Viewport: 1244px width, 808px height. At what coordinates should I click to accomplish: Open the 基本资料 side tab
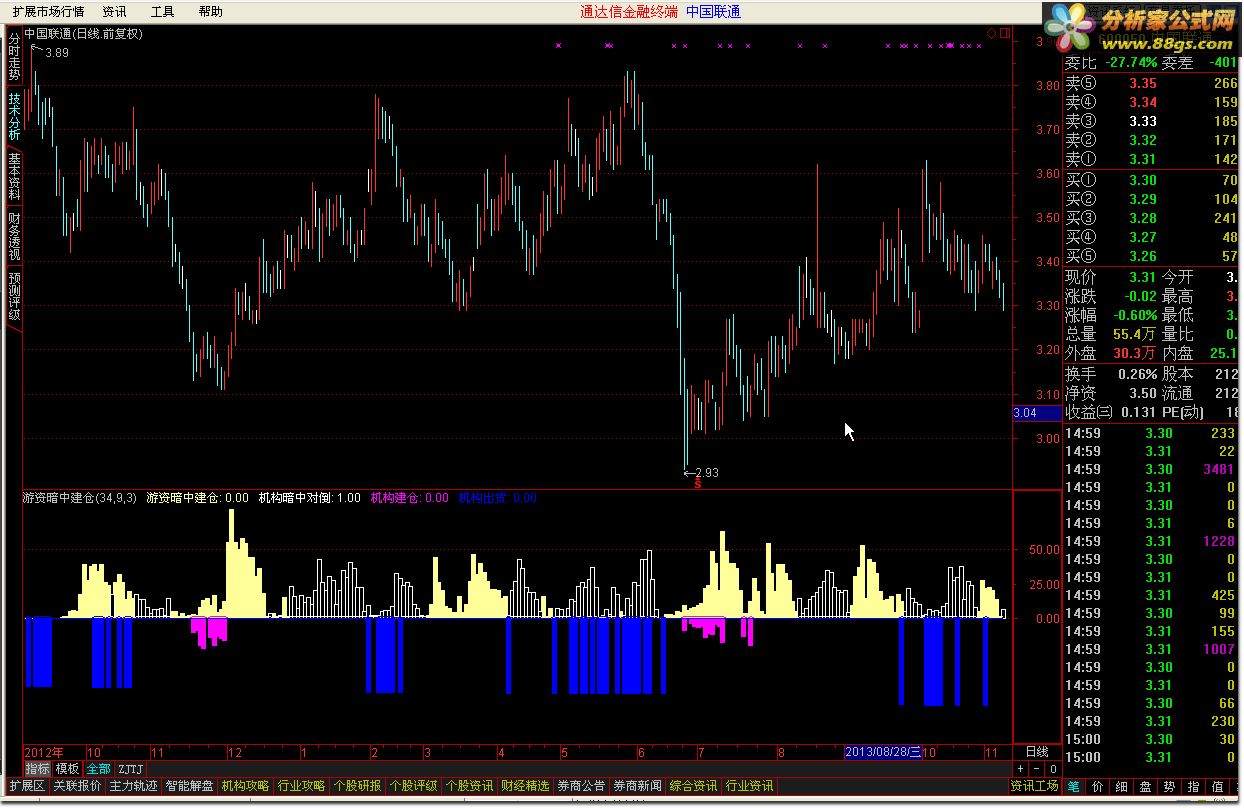[x=14, y=176]
